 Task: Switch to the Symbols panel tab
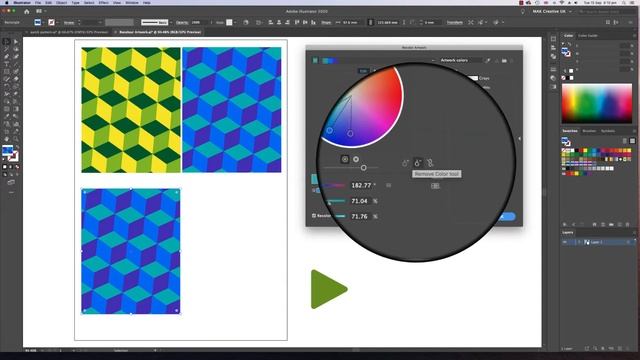point(608,131)
